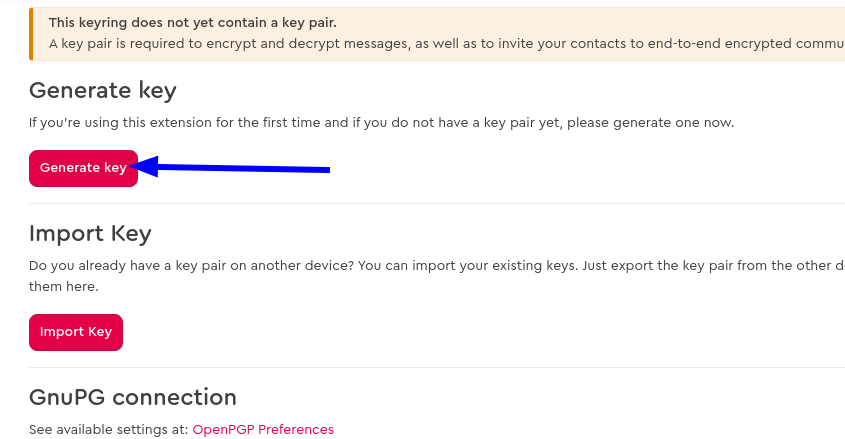
Task: Click the 'Do you already have a key pair' text
Action: pyautogui.click(x=437, y=266)
